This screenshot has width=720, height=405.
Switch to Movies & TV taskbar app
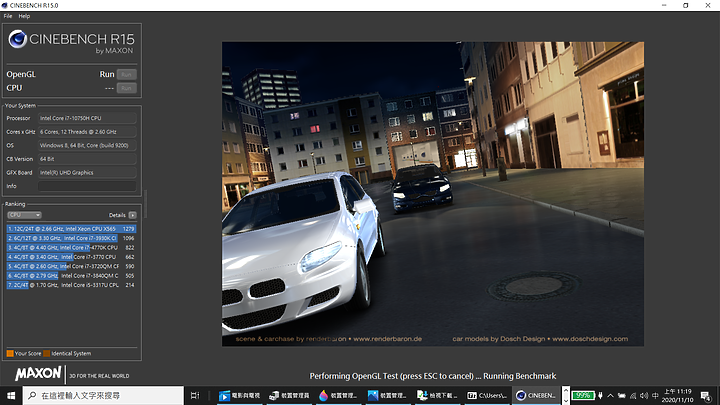[239, 395]
